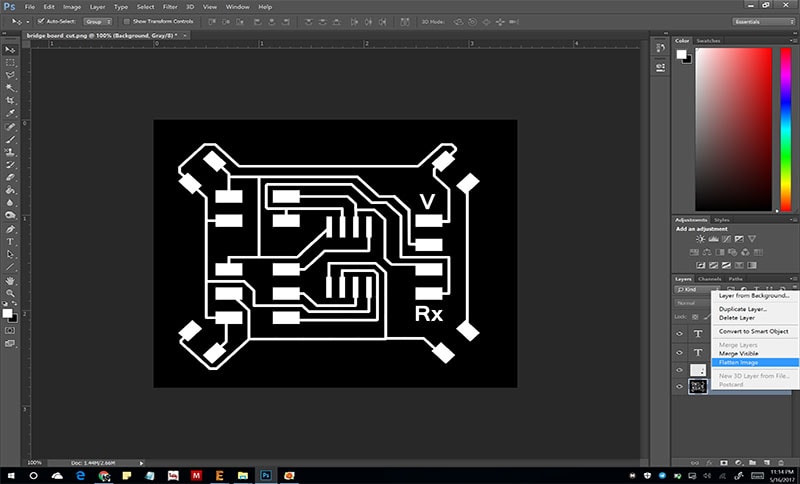The width and height of the screenshot is (800, 484).
Task: Hide the Background layer eye icon
Action: [x=679, y=387]
